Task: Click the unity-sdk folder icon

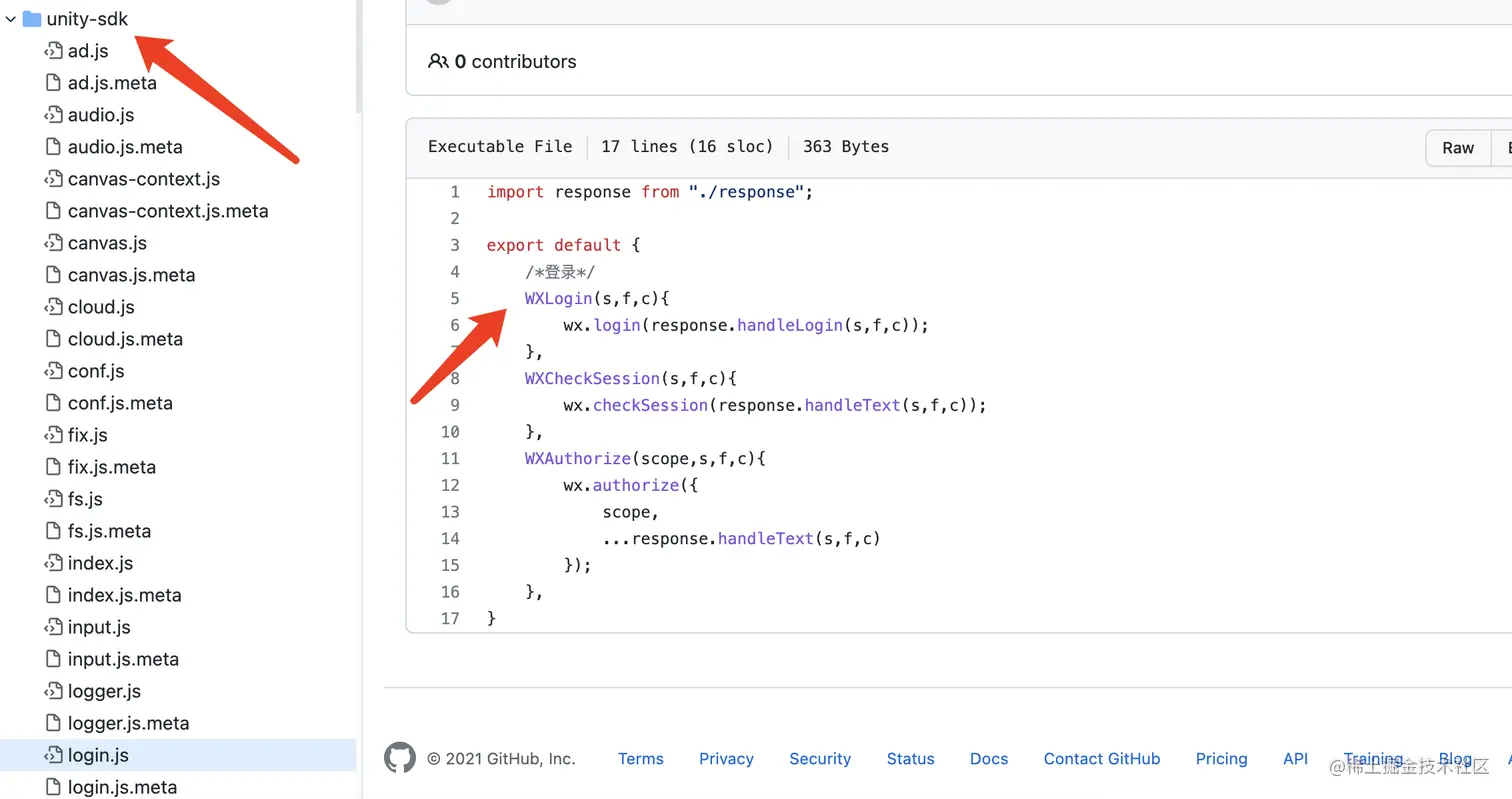Action: point(32,19)
